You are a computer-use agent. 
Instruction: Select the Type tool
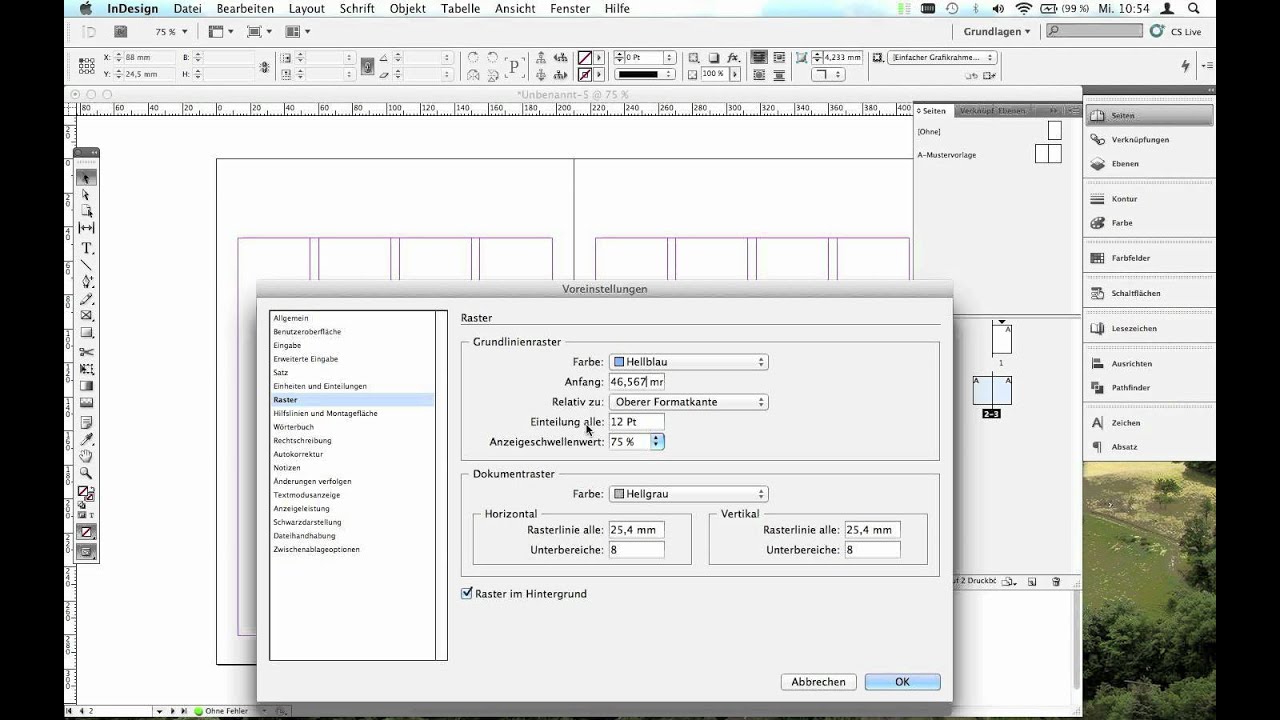pos(87,248)
